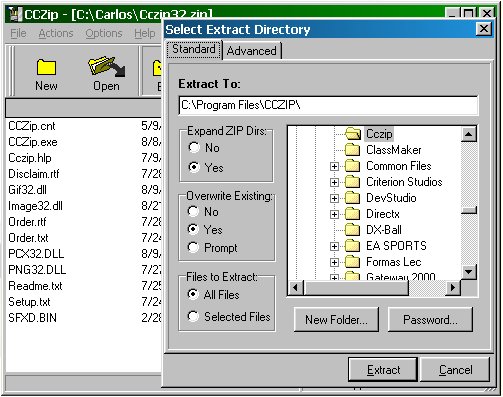503x397 pixels.
Task: Select the DX-Ball folder label in tree
Action: click(384, 230)
